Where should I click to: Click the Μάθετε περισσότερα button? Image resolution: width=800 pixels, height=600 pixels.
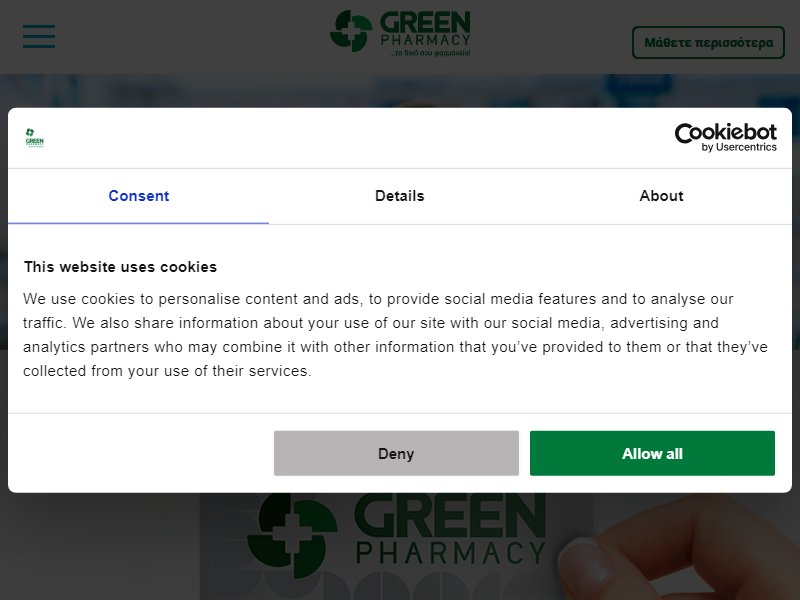click(708, 42)
